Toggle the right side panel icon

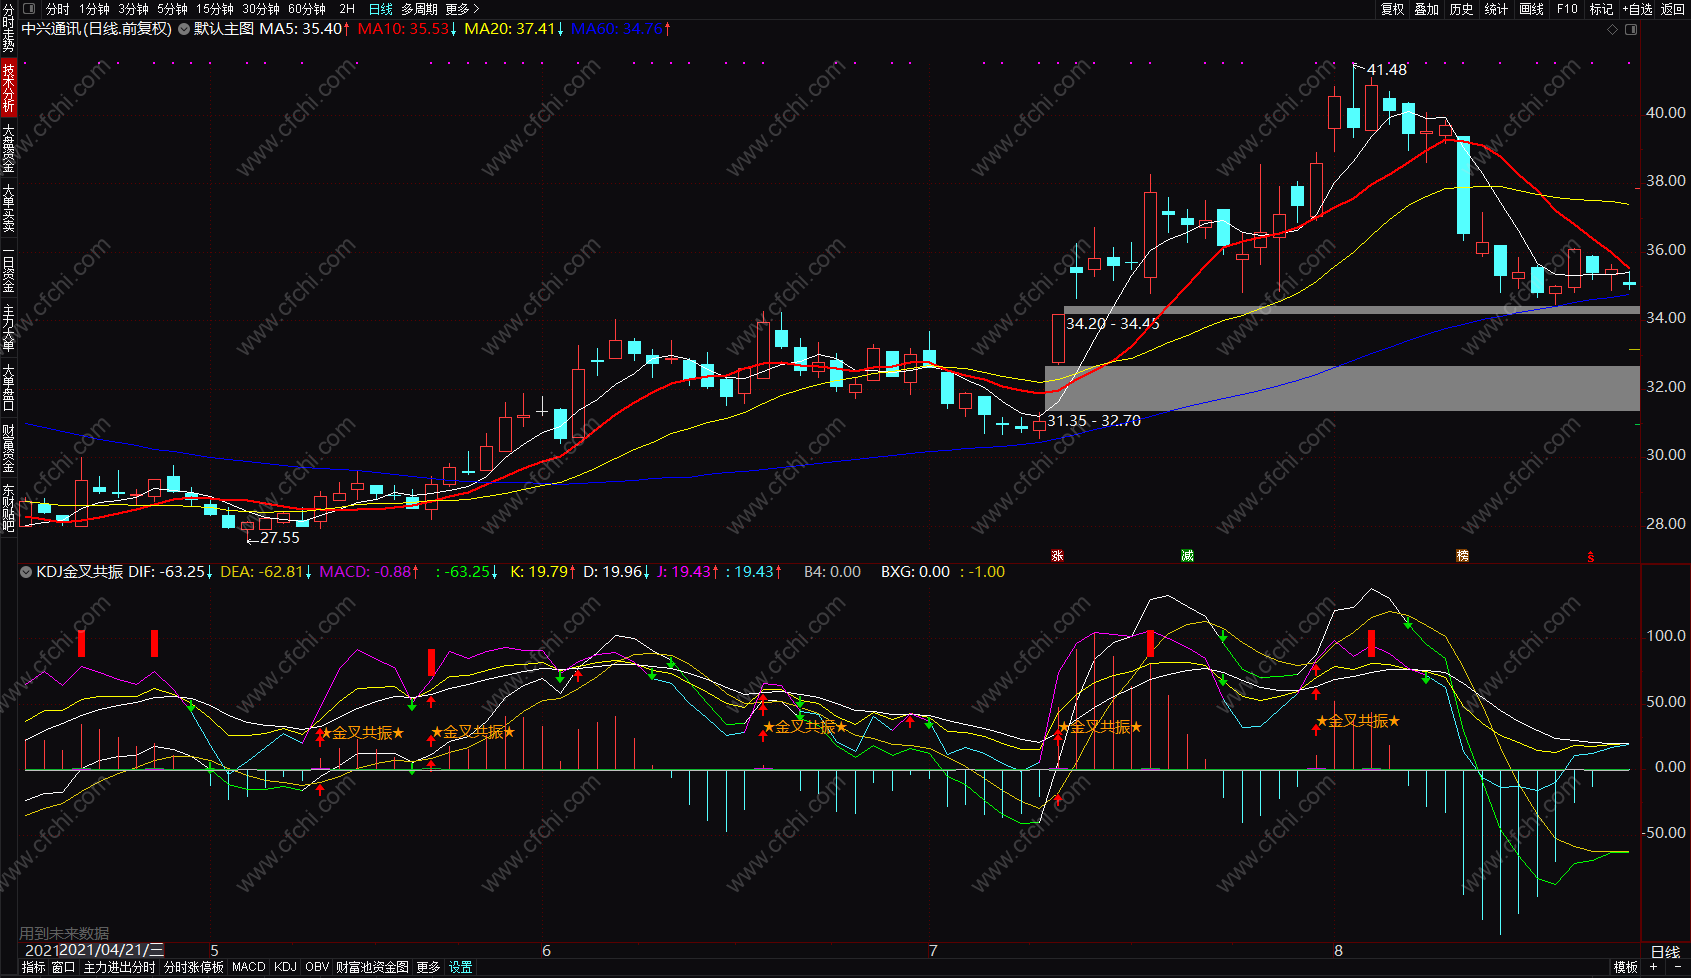pos(1631,30)
